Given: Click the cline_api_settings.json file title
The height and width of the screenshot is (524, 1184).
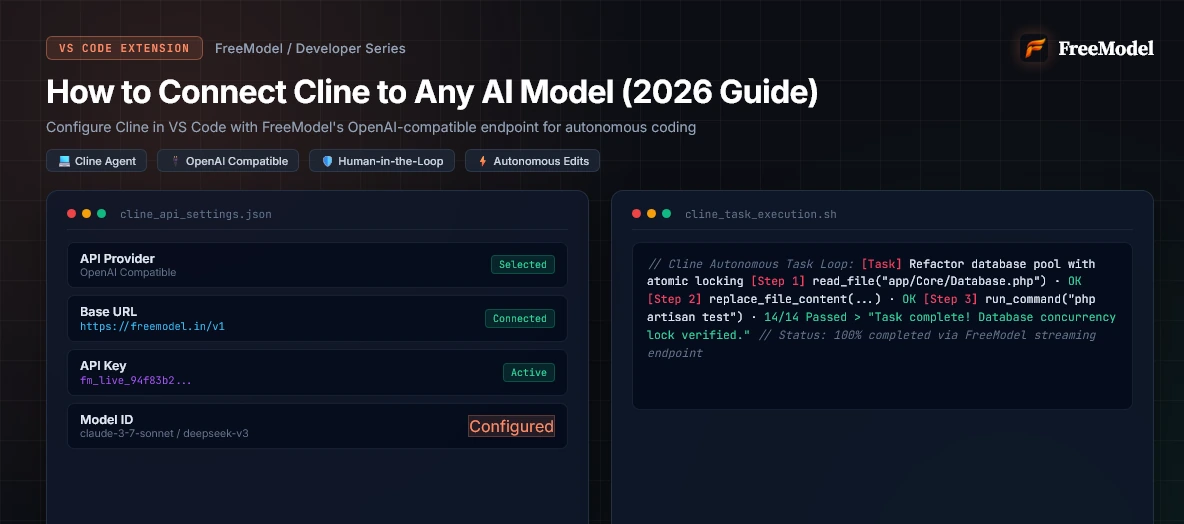Looking at the screenshot, I should 196,214.
